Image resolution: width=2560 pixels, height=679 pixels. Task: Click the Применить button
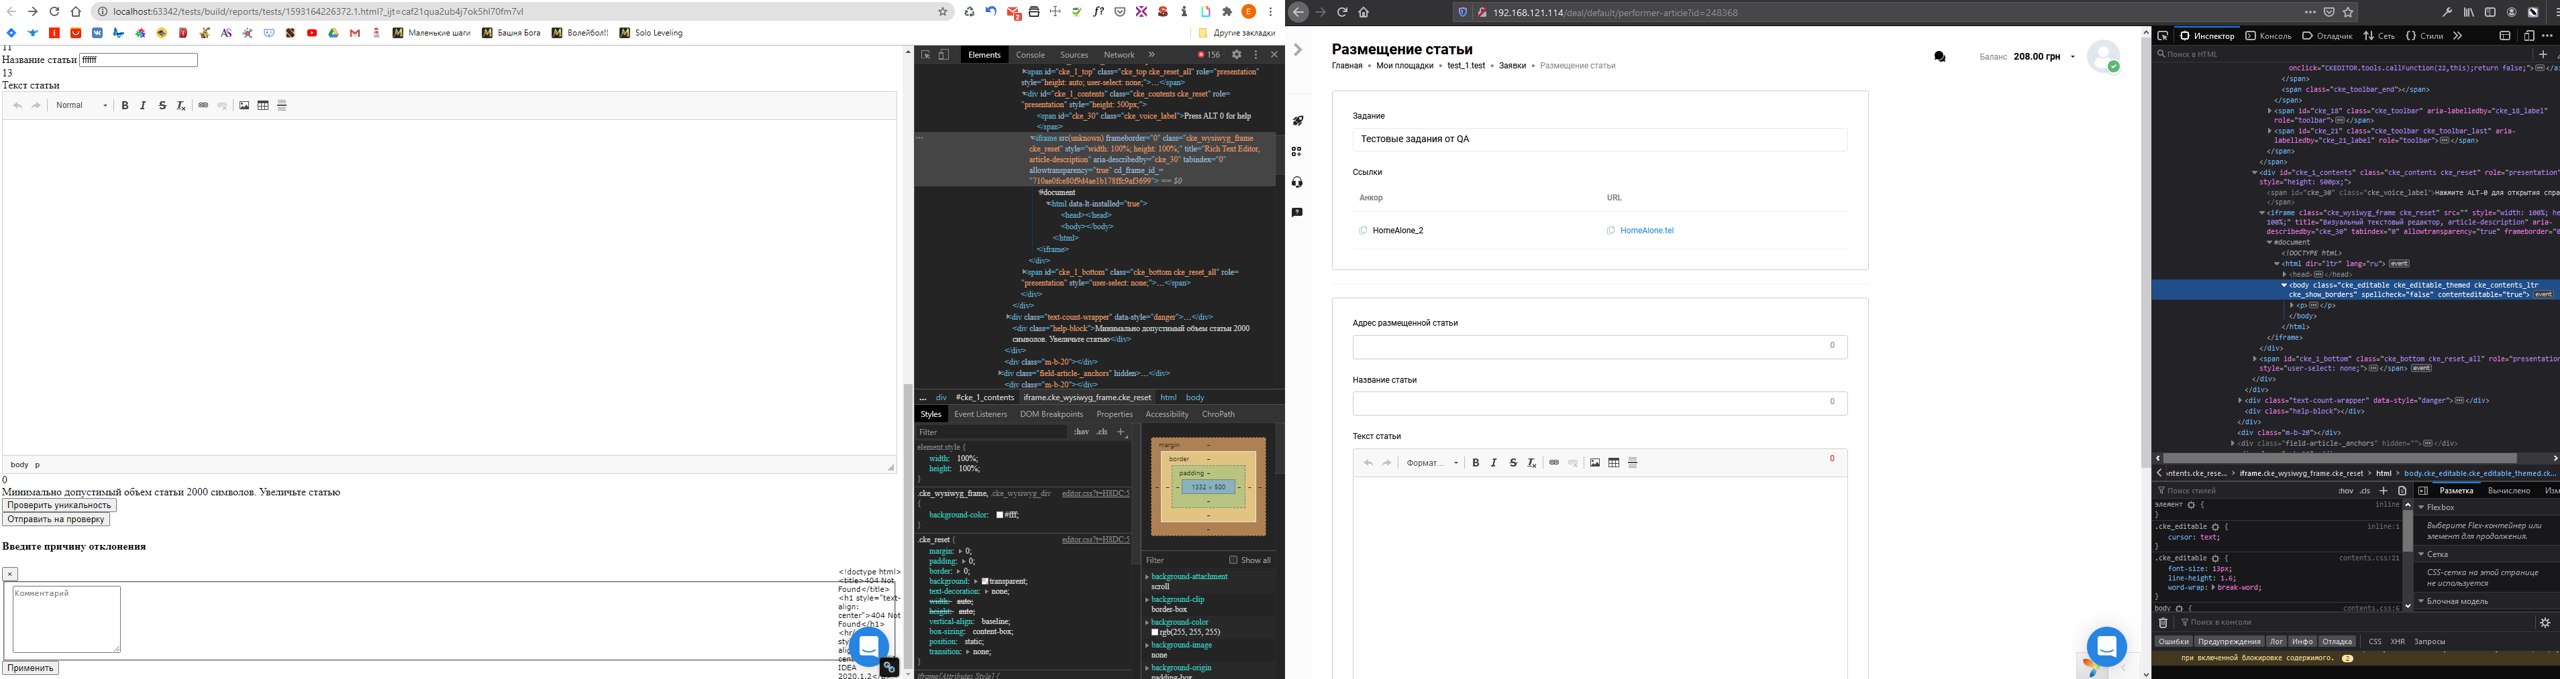click(x=30, y=668)
